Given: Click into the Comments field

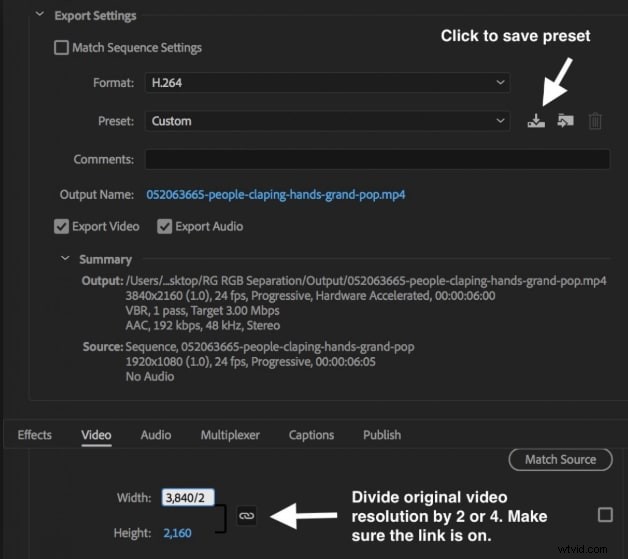Looking at the screenshot, I should (377, 159).
